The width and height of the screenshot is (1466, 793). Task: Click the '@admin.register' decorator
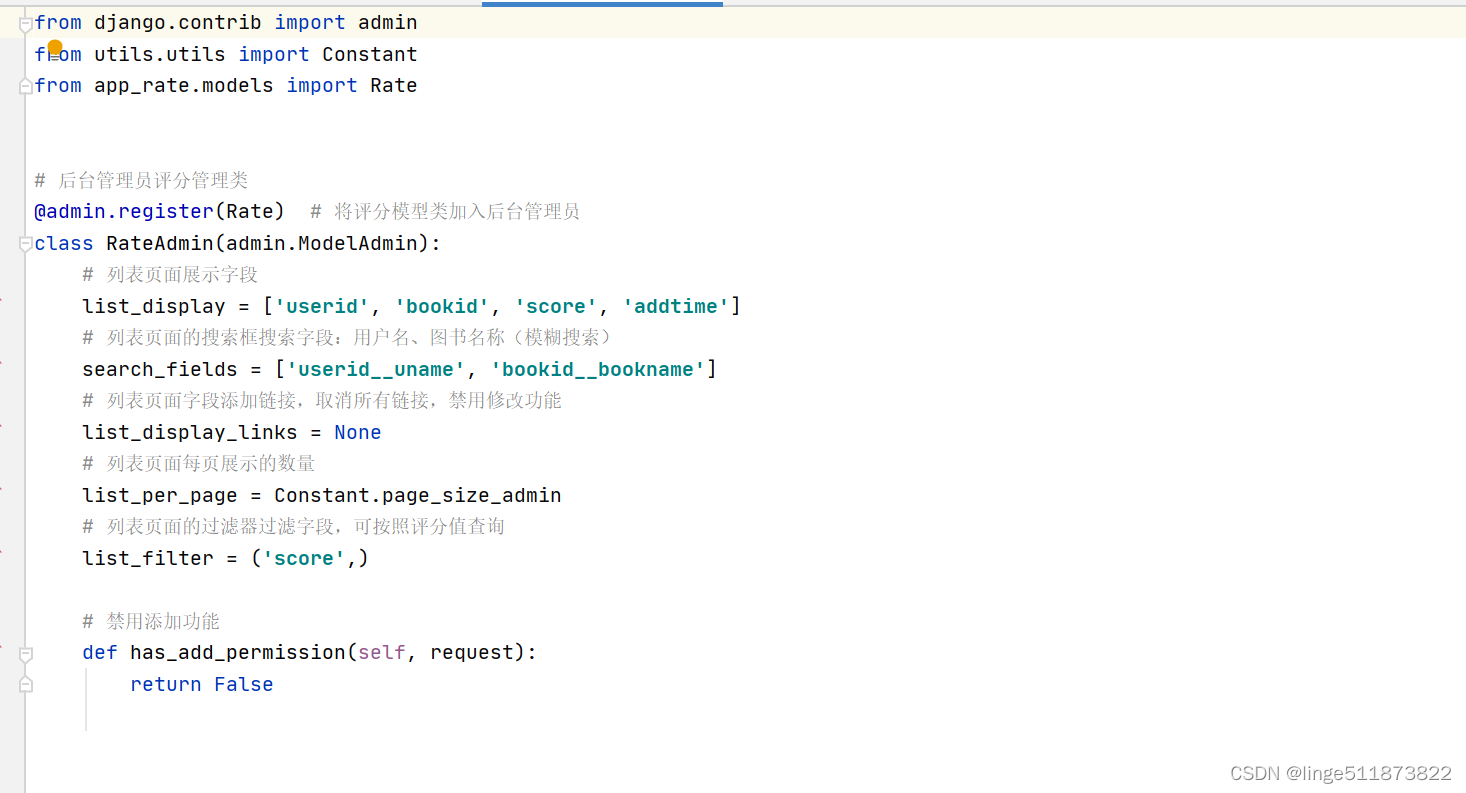tap(124, 211)
